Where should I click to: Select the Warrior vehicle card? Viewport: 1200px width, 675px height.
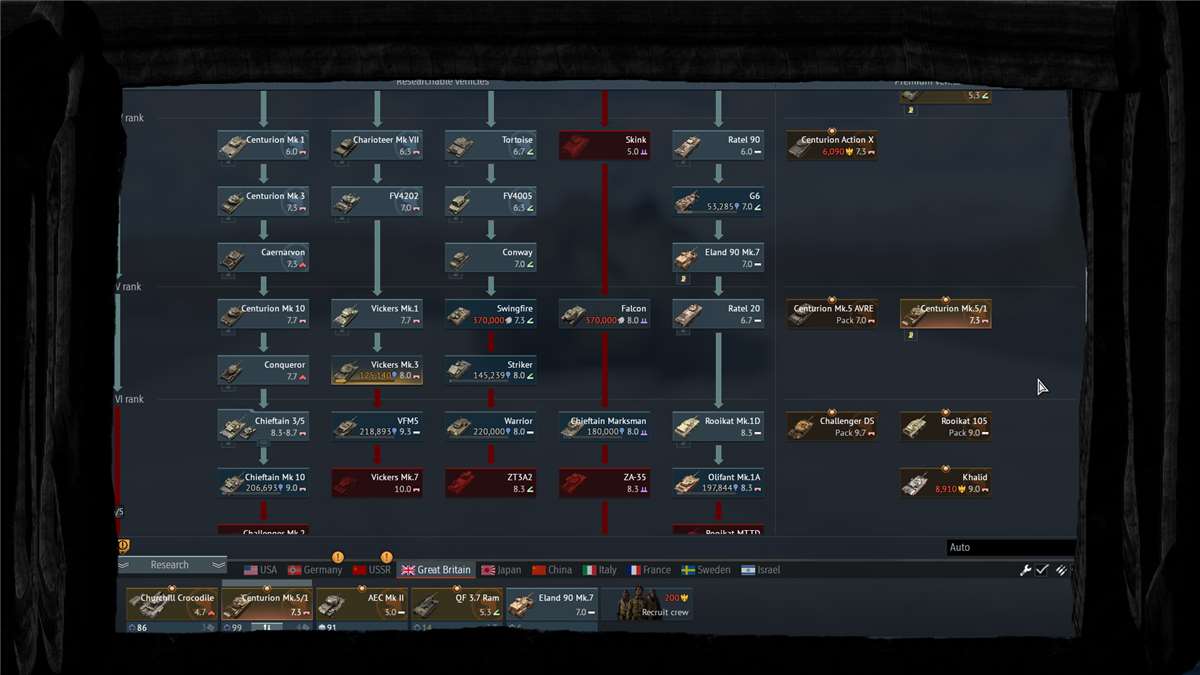click(491, 426)
